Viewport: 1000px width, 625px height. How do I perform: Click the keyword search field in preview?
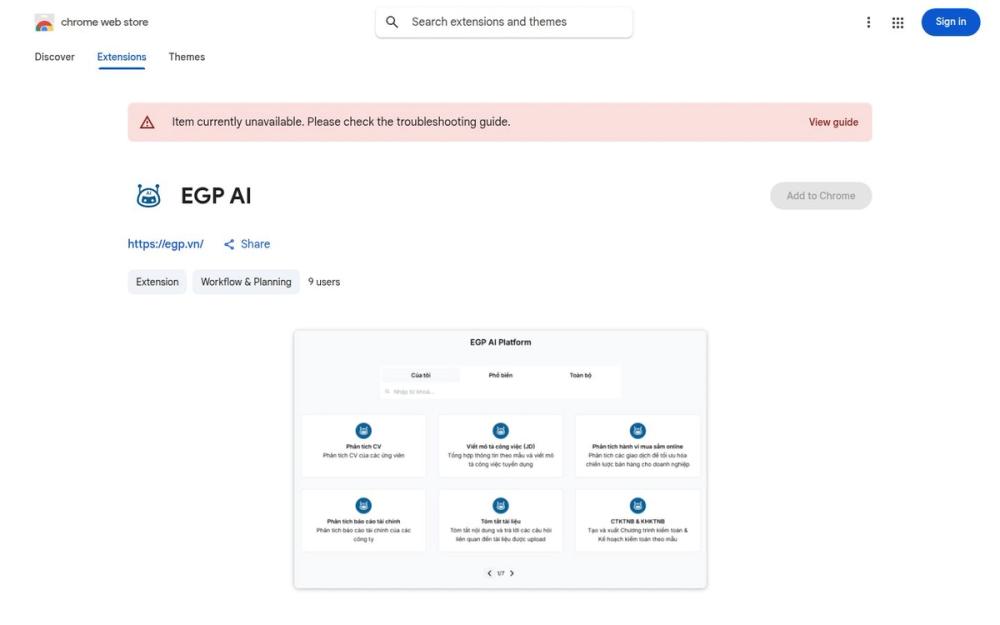click(x=501, y=392)
